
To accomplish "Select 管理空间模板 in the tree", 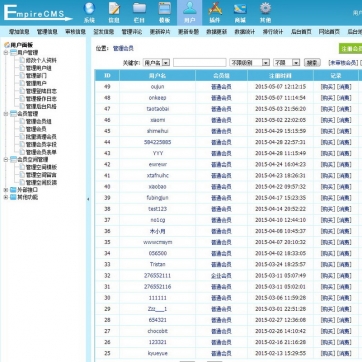I will (41, 167).
